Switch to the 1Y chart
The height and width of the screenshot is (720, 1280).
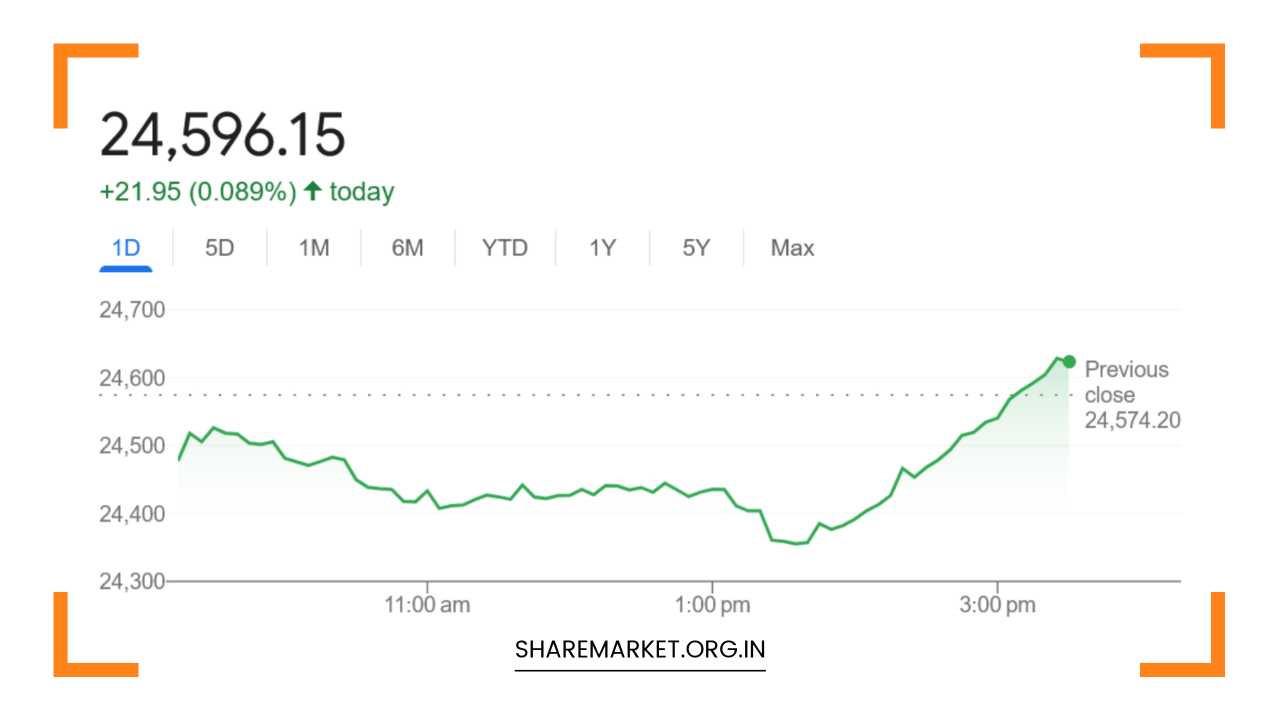tap(601, 247)
